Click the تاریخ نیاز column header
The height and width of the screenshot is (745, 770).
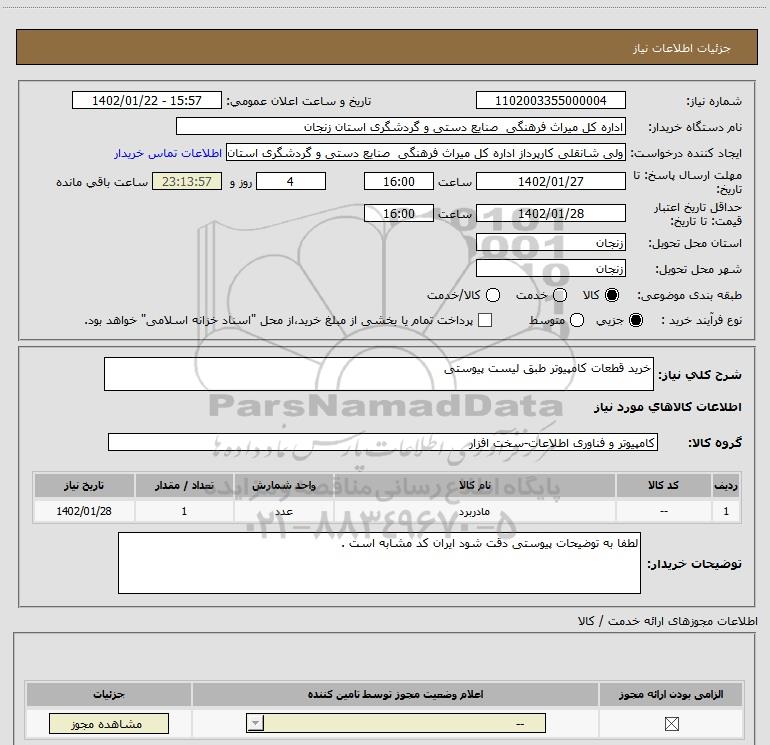[84, 485]
